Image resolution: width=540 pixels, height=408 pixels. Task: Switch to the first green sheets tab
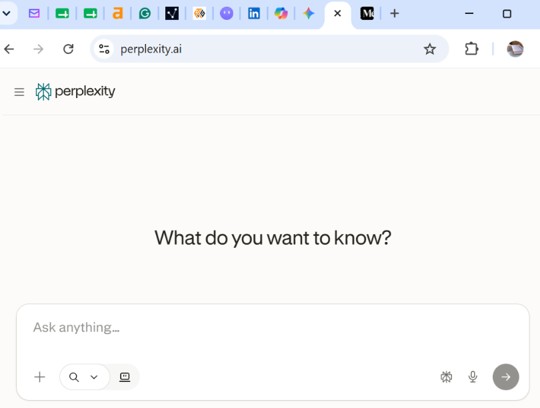click(x=62, y=13)
